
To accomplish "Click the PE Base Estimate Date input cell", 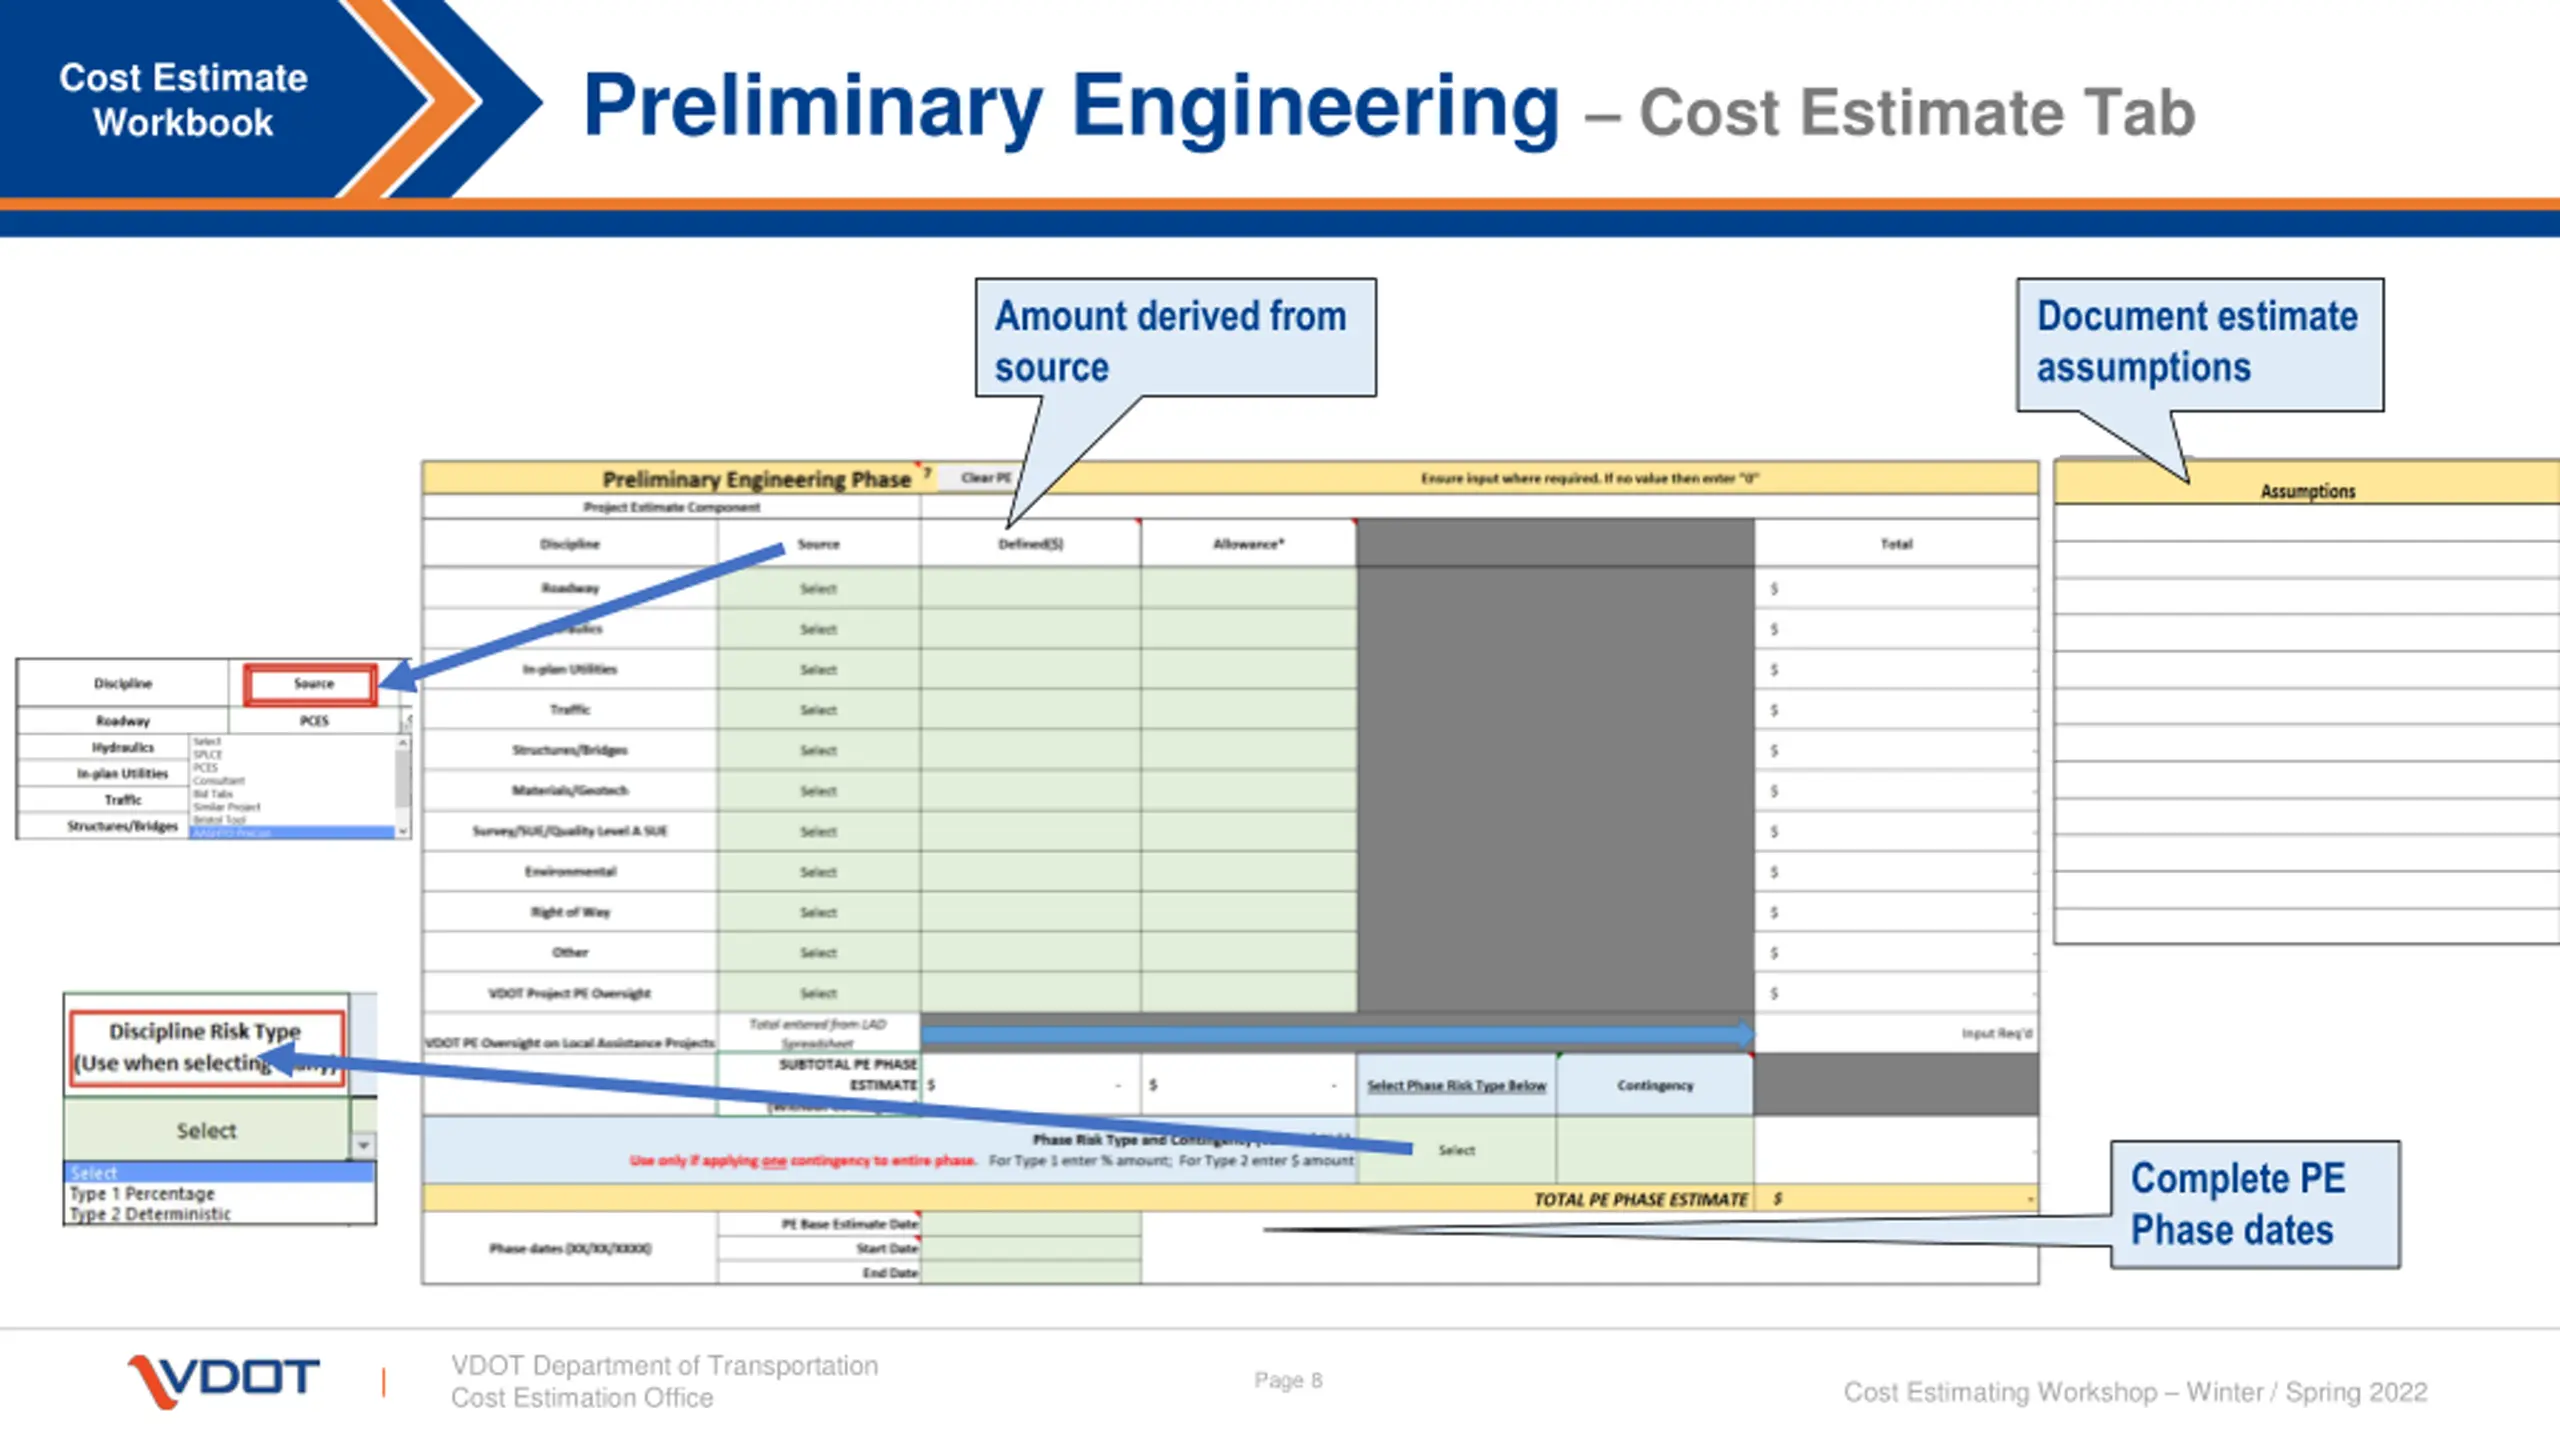I will [1030, 1224].
